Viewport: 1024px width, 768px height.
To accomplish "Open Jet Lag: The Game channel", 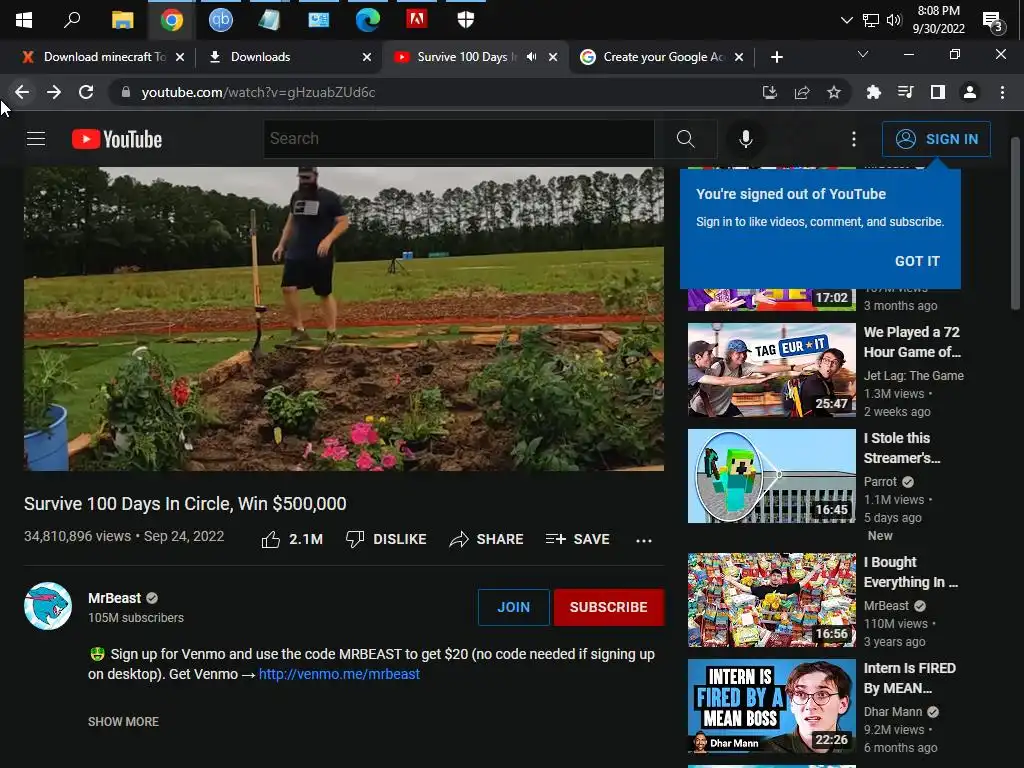I will 914,376.
